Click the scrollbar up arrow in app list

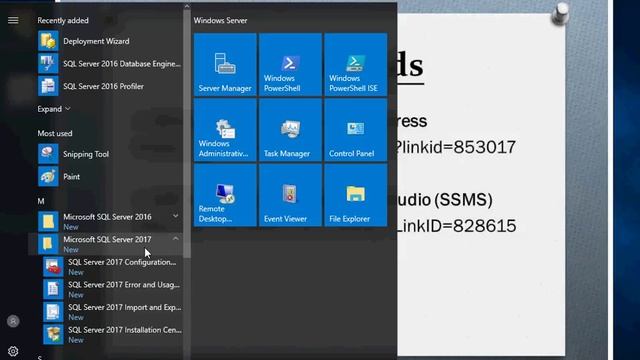(x=187, y=6)
